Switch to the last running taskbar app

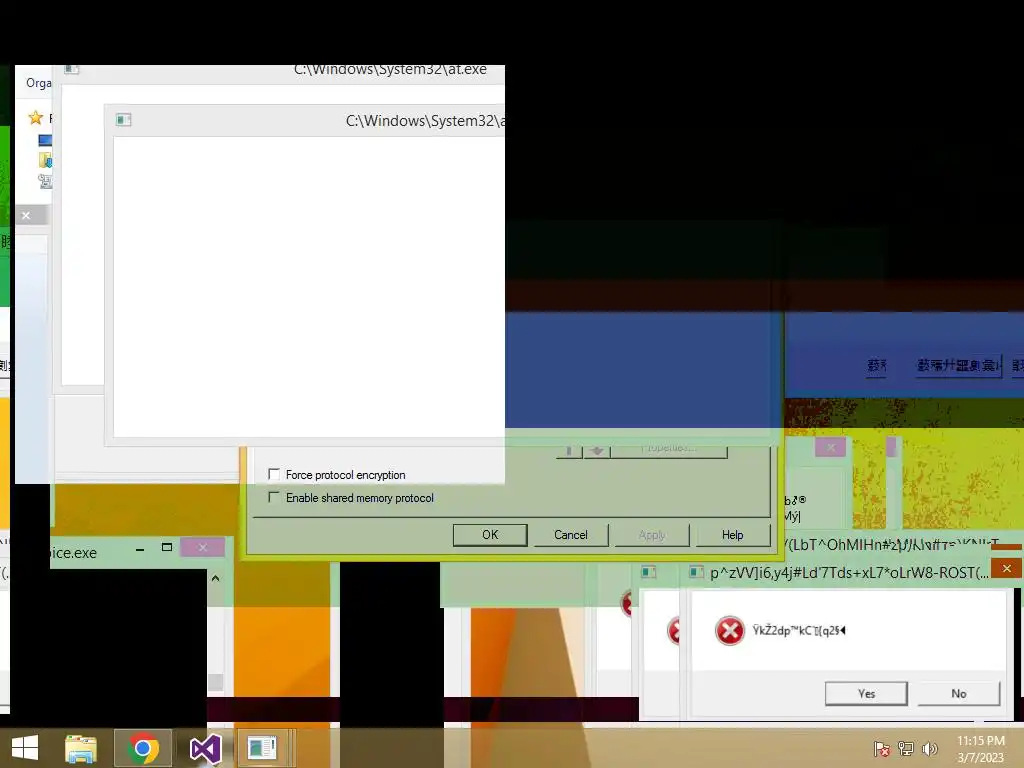pos(263,748)
